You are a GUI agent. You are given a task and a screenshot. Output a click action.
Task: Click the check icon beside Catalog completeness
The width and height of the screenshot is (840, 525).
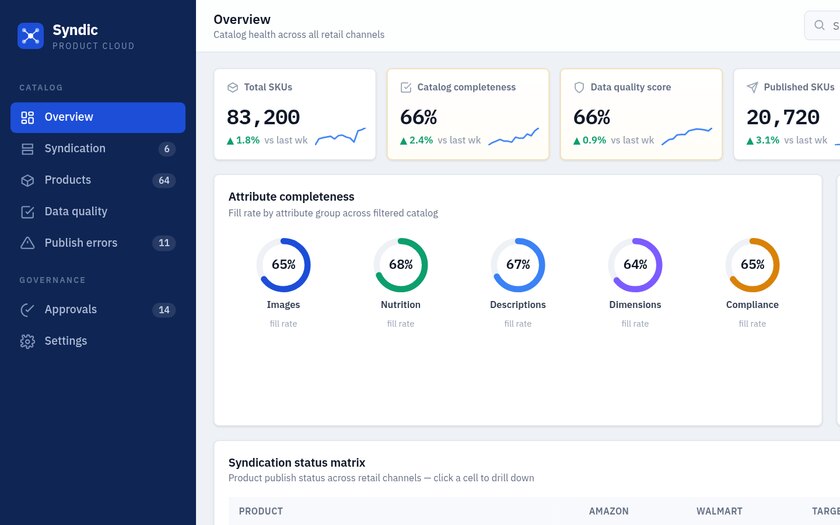(x=406, y=87)
